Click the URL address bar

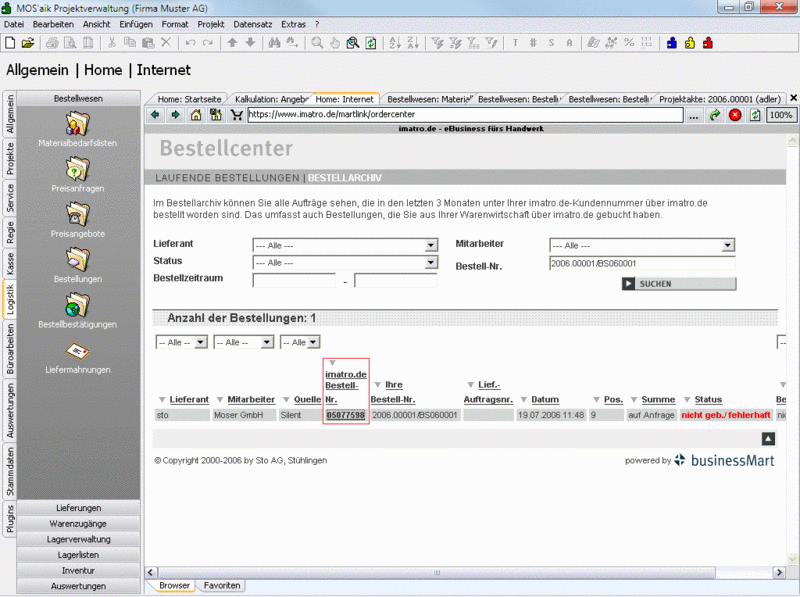465,115
